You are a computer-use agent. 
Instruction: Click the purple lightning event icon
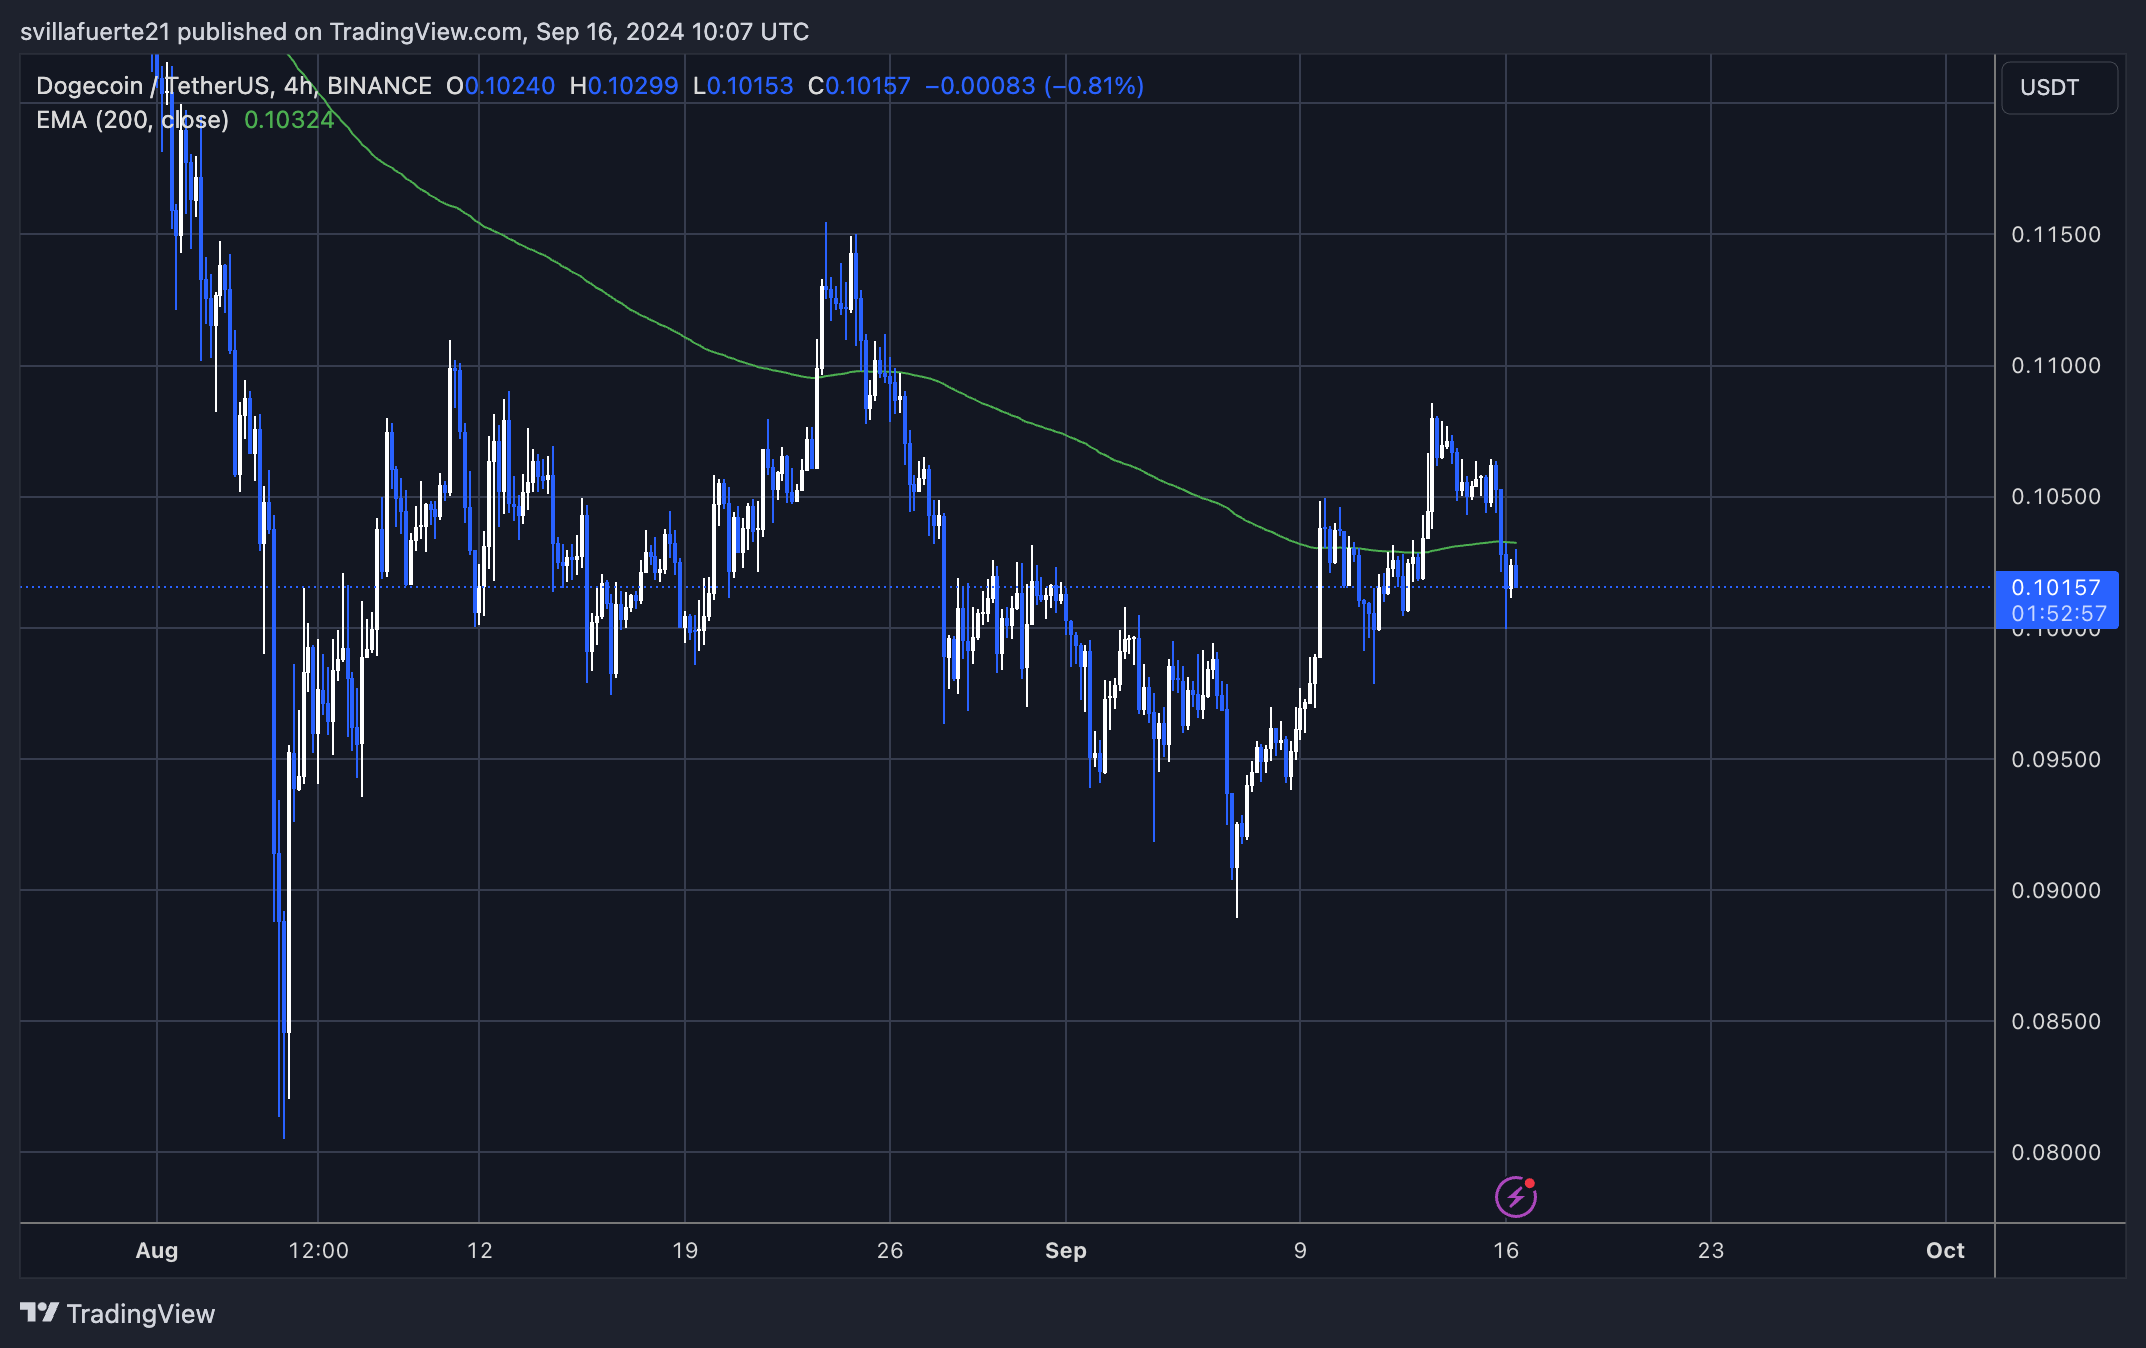pos(1516,1196)
